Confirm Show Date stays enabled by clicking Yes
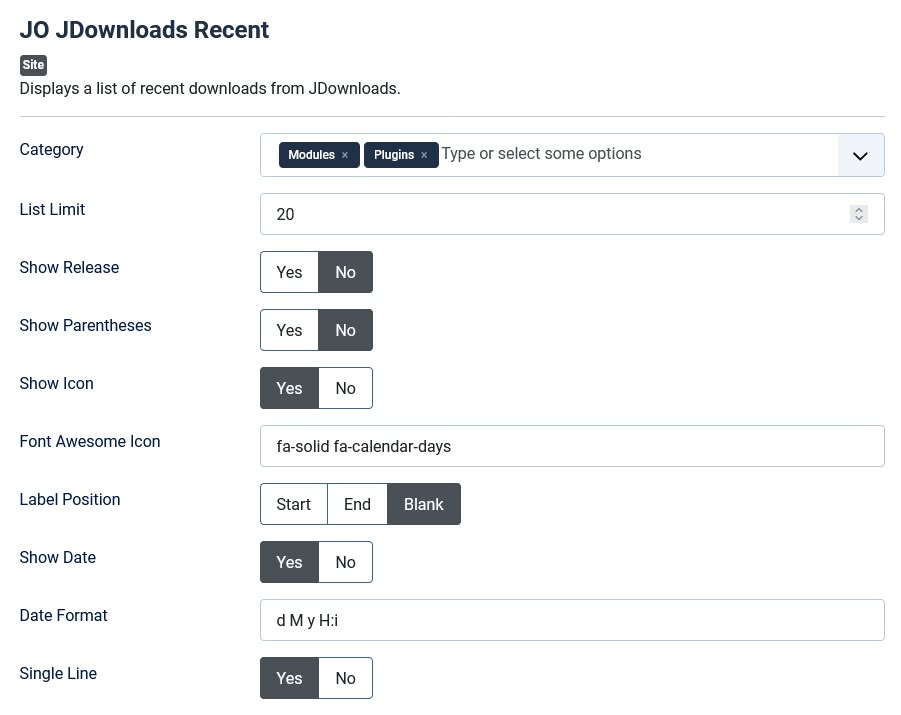 (x=289, y=562)
